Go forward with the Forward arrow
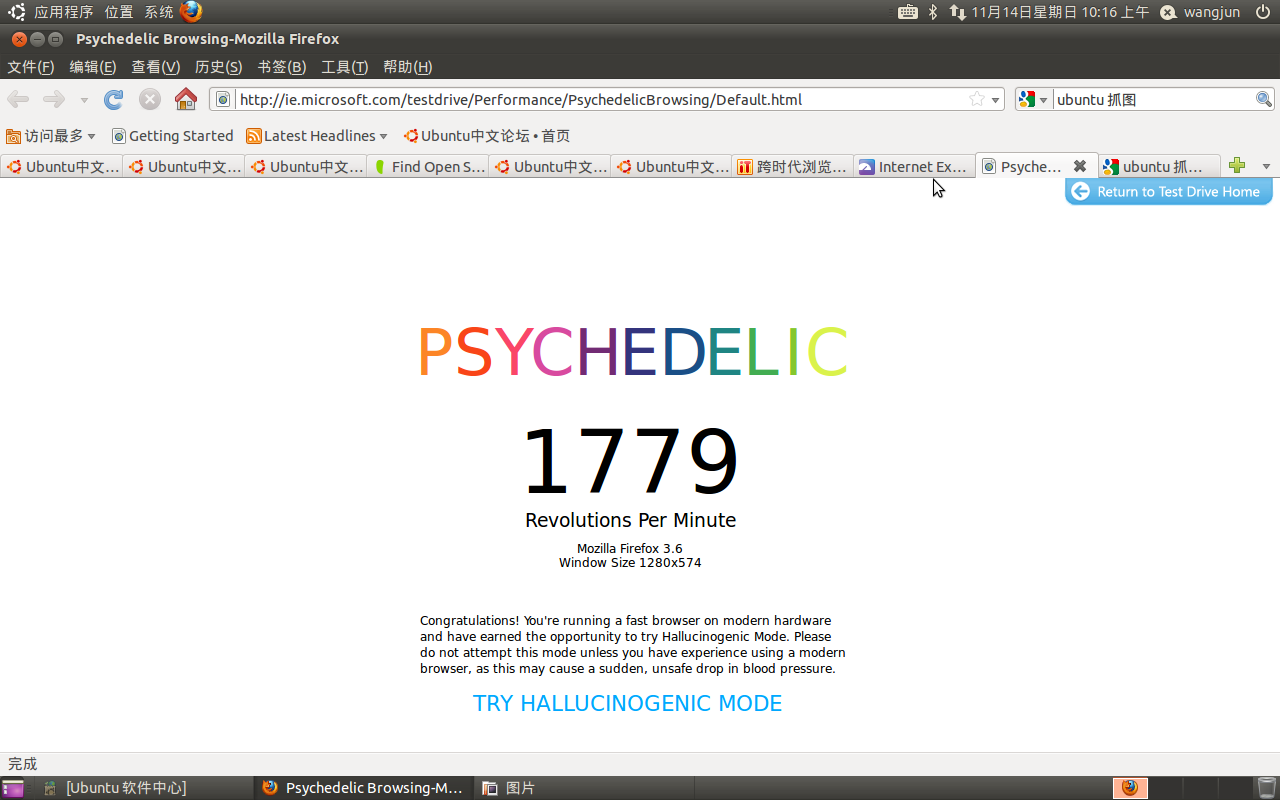The image size is (1280, 800). pyautogui.click(x=54, y=99)
